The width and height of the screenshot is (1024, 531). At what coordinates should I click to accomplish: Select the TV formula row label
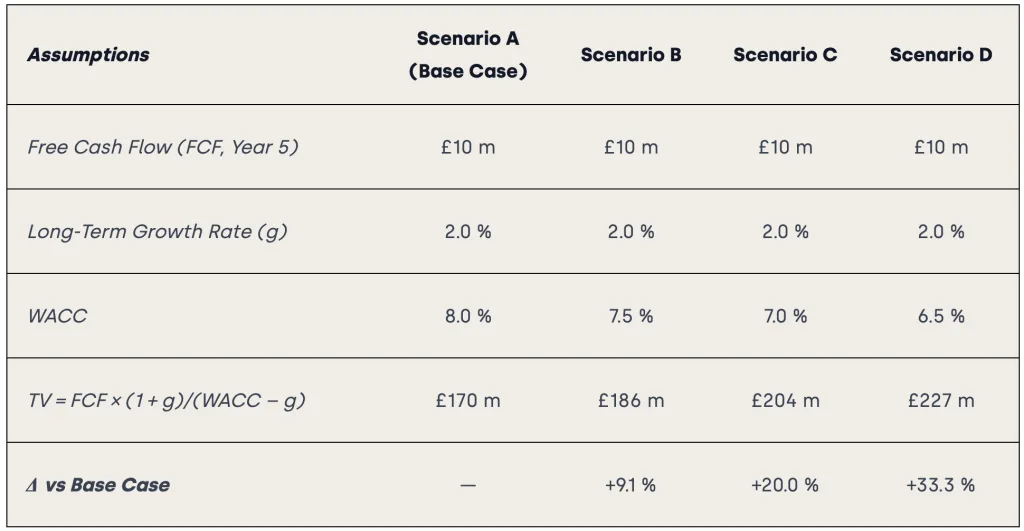point(166,400)
